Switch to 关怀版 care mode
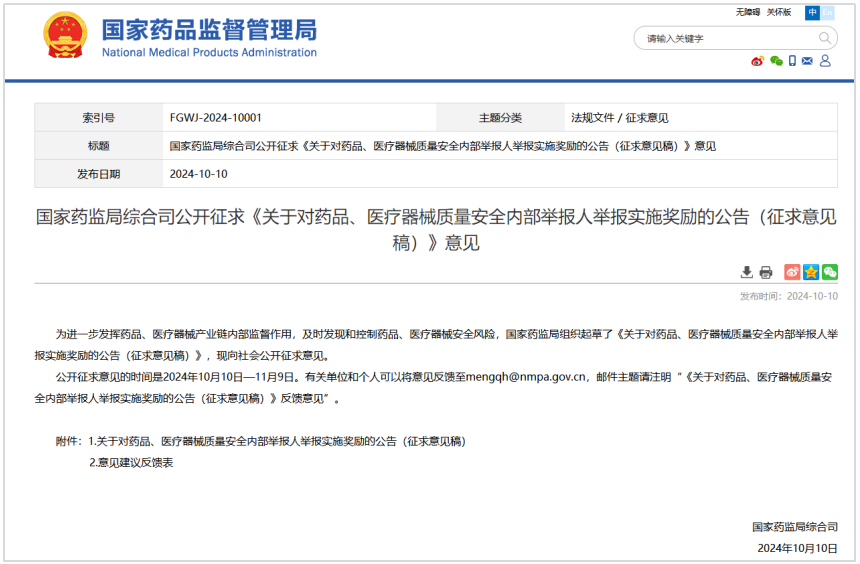The width and height of the screenshot is (860, 564). tap(778, 12)
